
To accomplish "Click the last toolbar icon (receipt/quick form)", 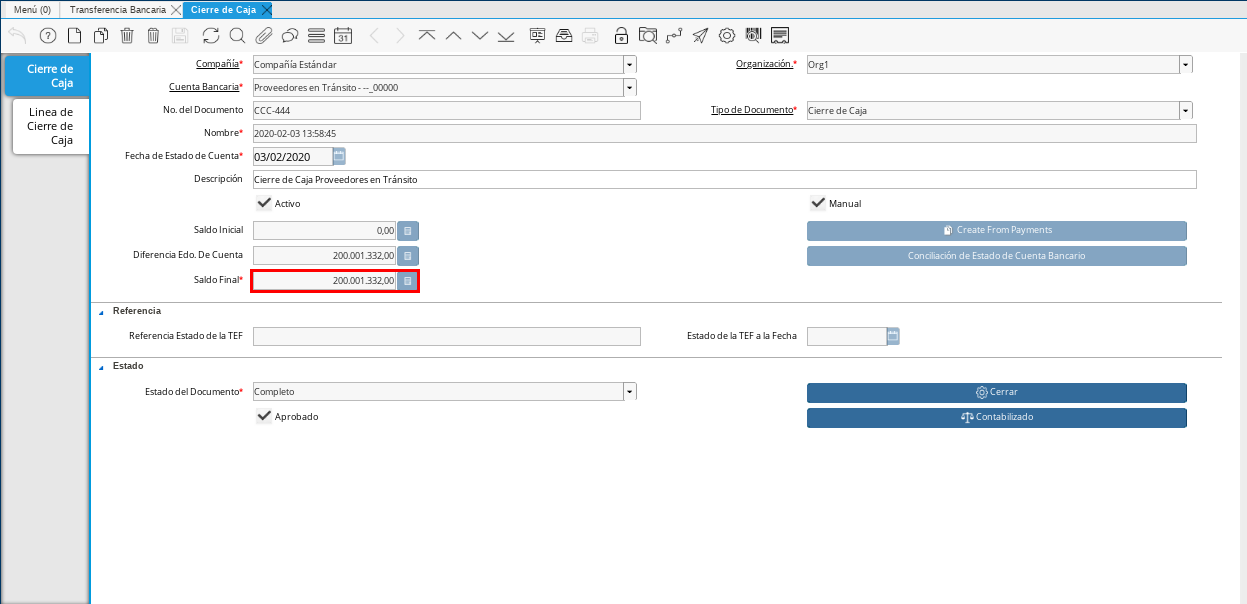I will point(780,36).
